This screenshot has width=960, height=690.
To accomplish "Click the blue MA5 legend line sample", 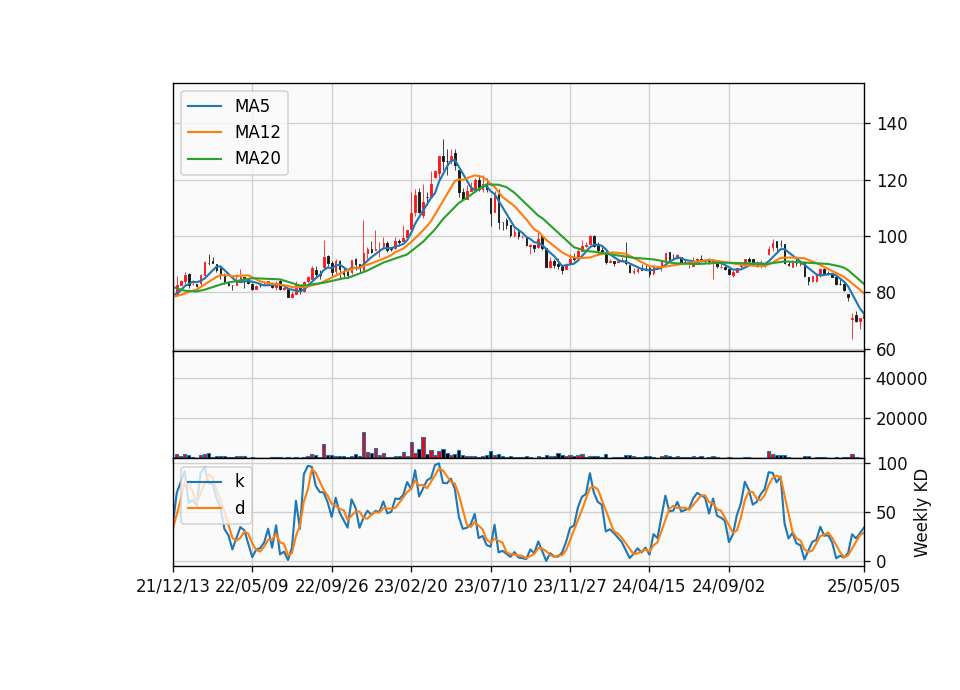I will click(204, 106).
